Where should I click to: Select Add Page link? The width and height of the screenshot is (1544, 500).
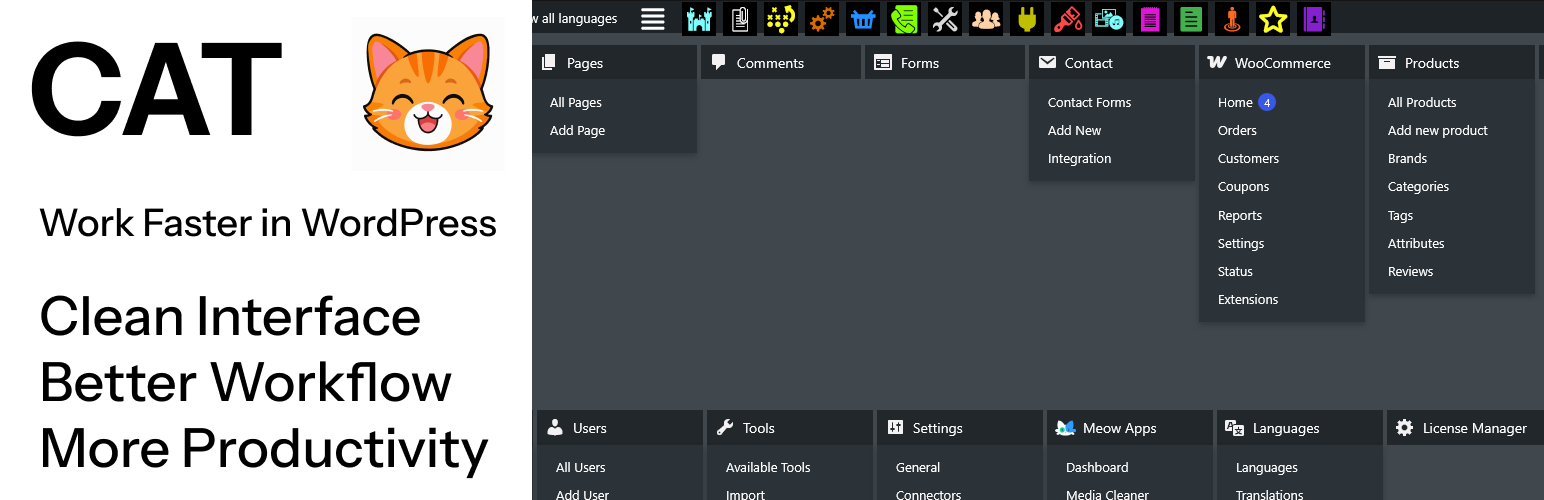coord(577,130)
